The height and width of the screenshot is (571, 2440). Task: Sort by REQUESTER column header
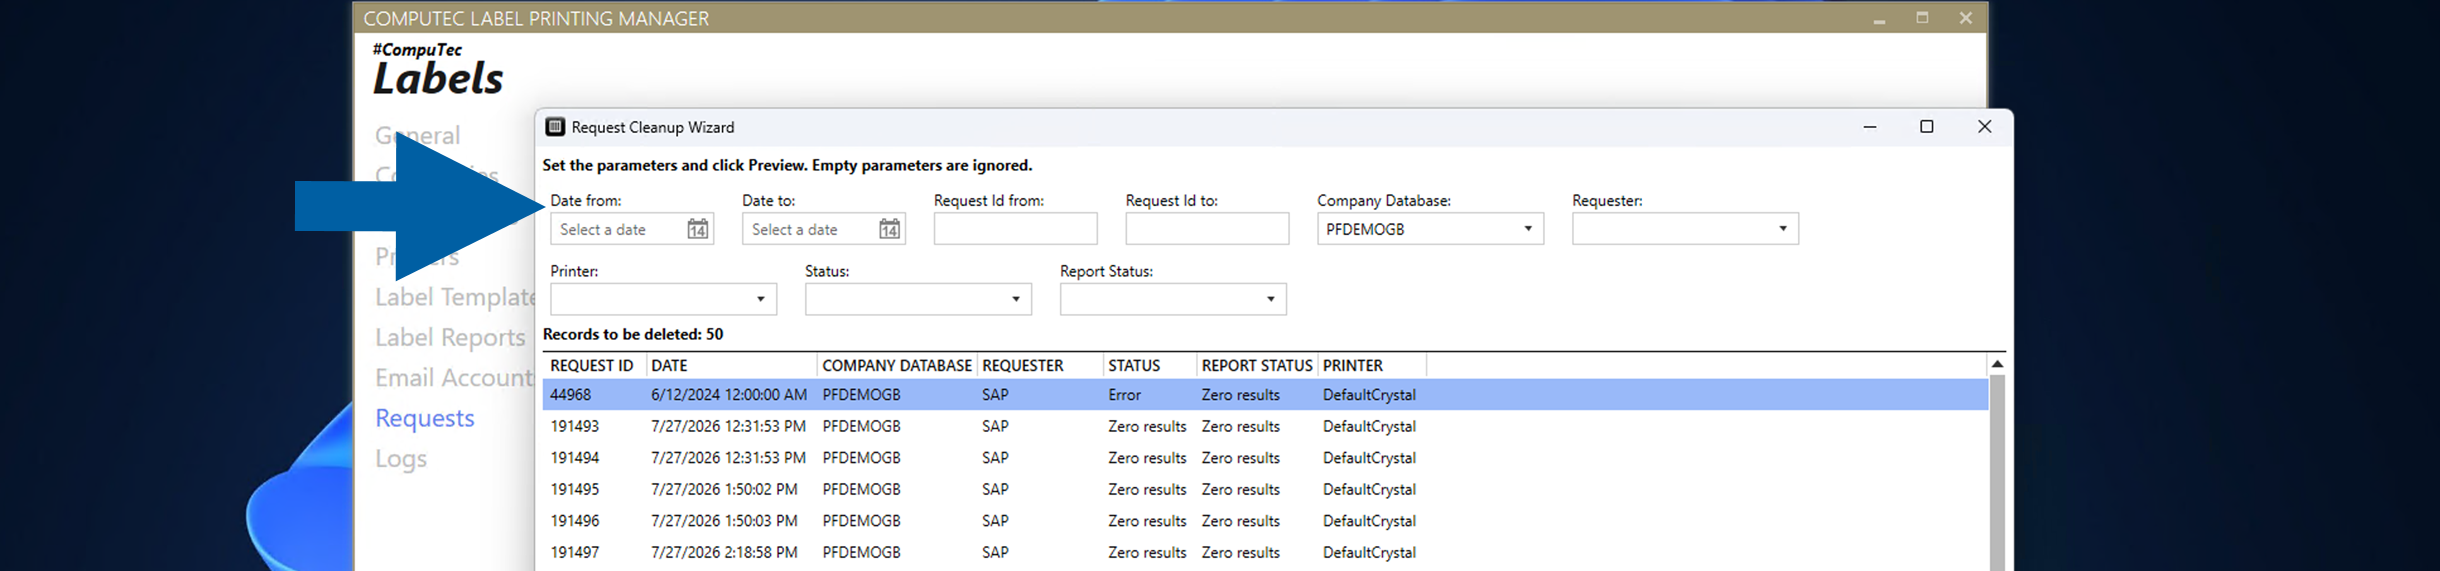pos(1040,366)
